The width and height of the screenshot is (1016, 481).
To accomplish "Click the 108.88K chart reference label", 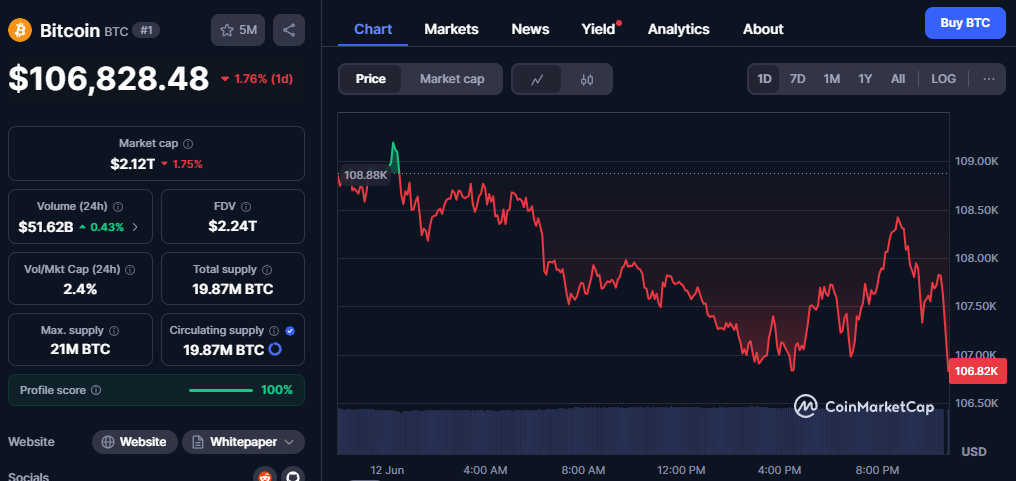I will [x=365, y=175].
